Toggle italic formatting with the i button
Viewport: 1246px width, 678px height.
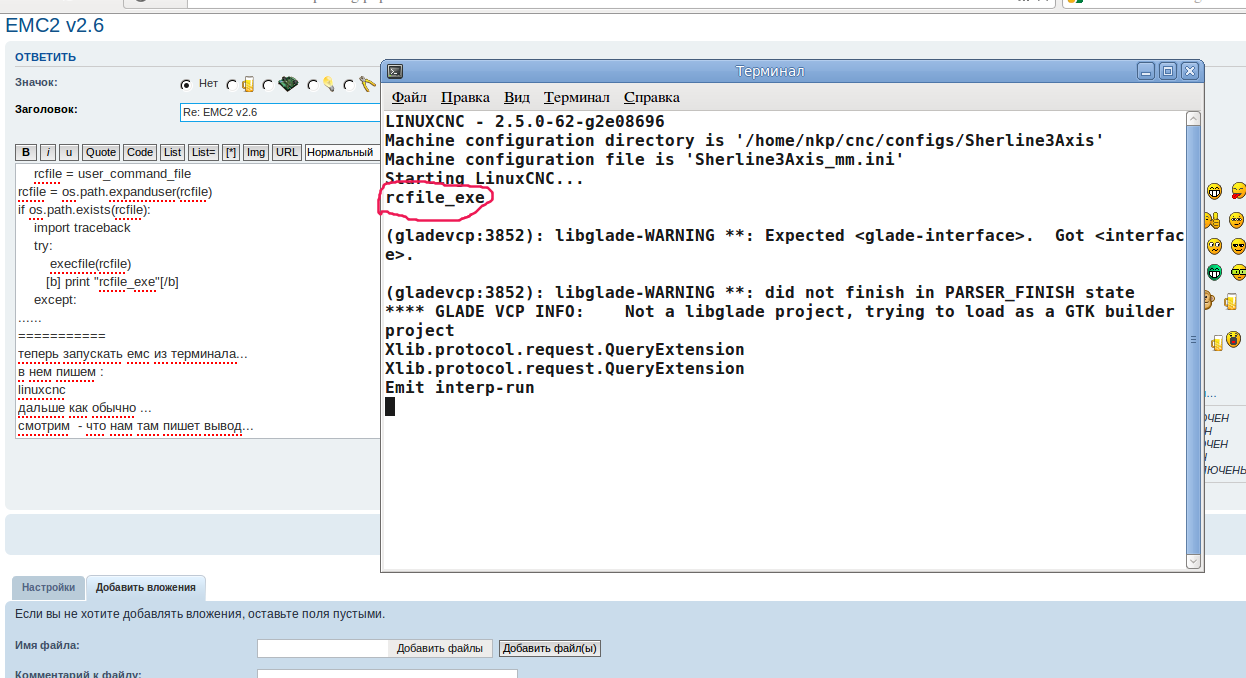point(48,152)
